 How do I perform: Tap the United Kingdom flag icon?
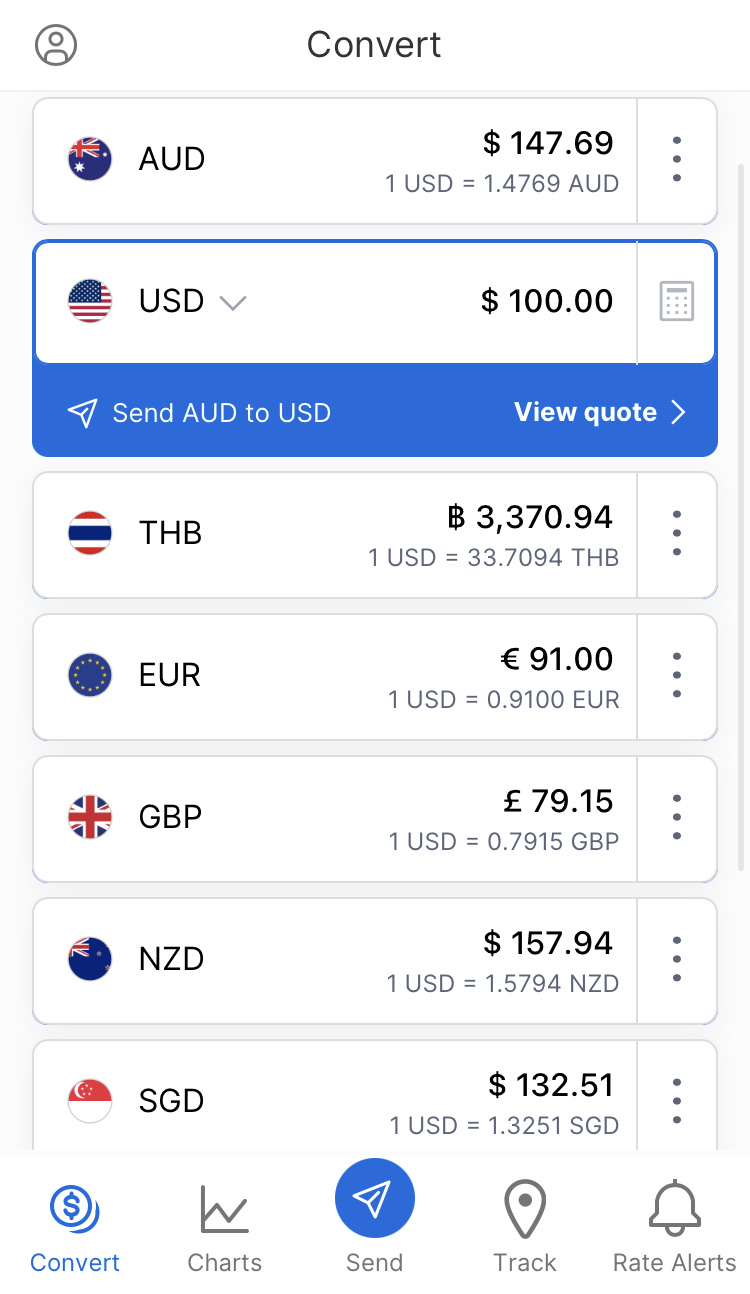pos(90,817)
